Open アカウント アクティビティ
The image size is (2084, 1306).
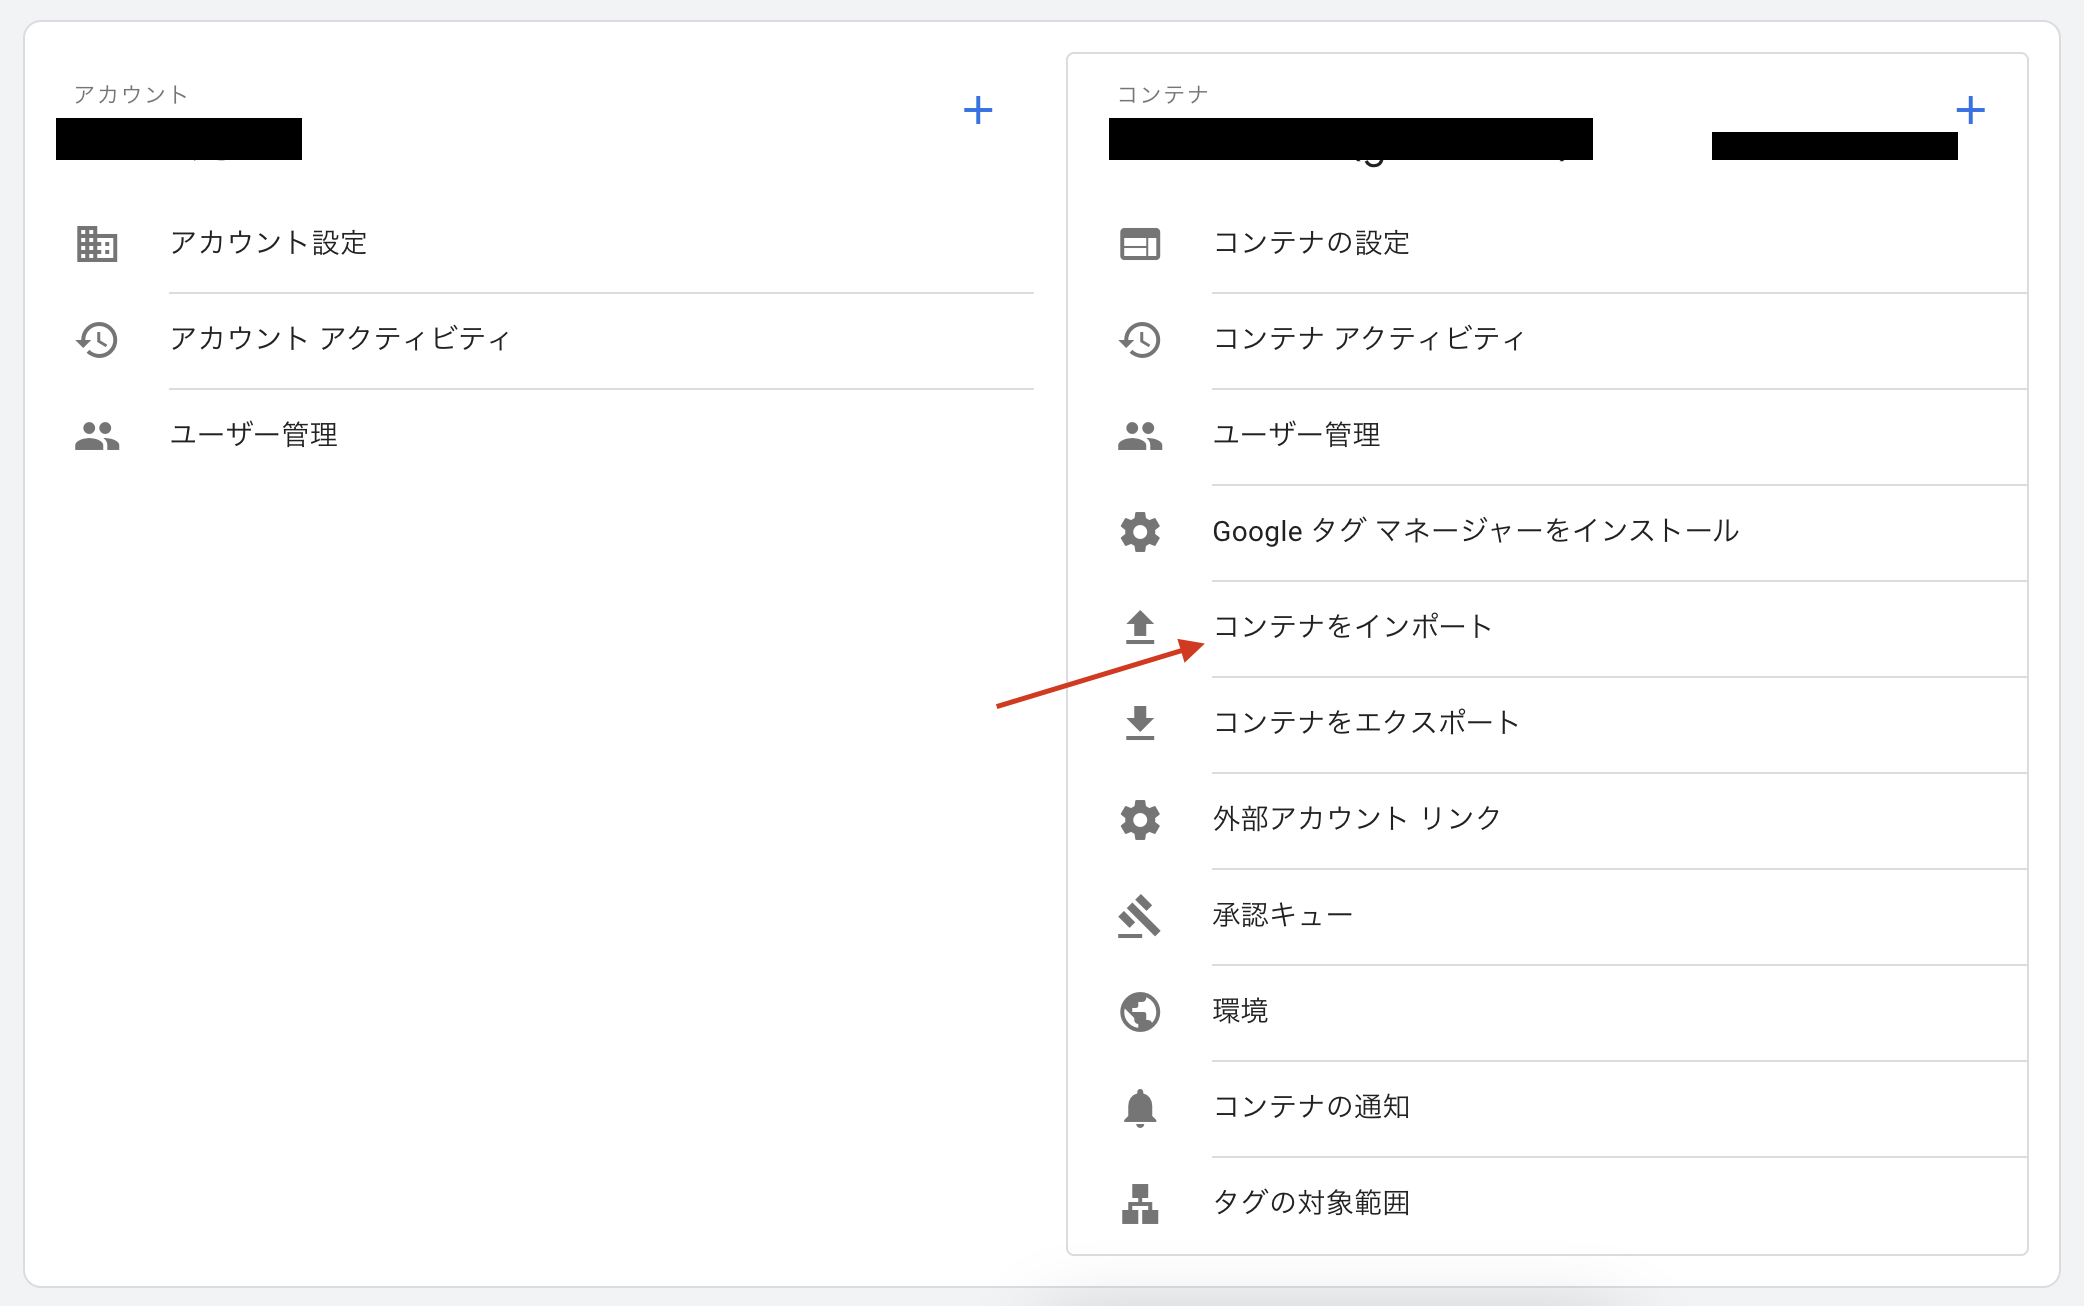coord(340,339)
